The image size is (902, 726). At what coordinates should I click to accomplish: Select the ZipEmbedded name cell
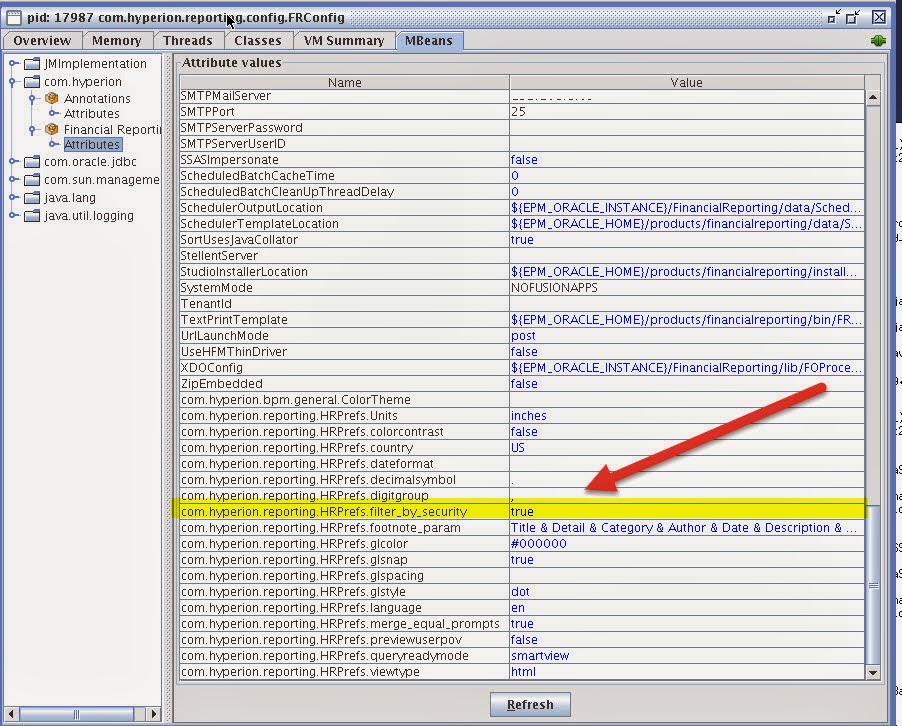coord(344,384)
